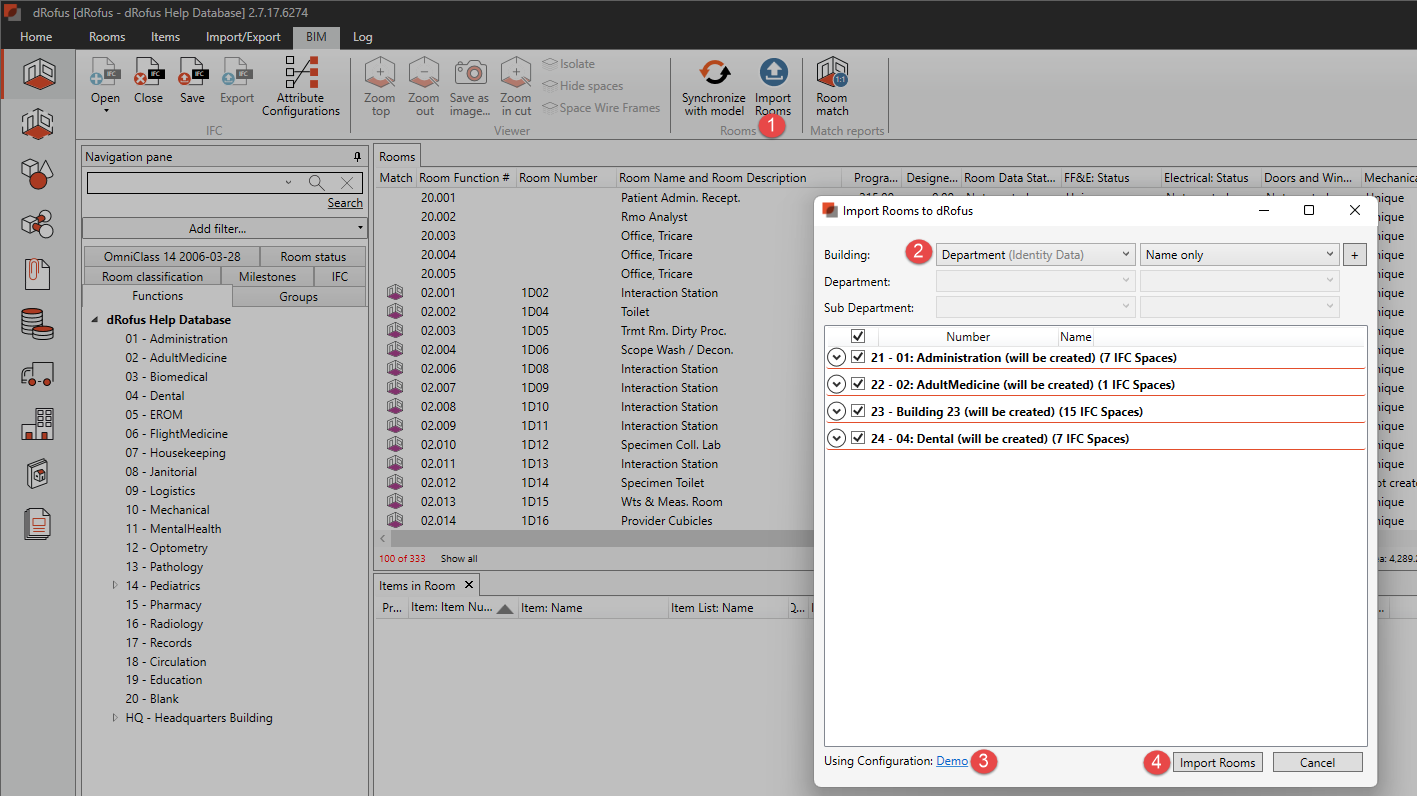Expand the 14 - Pediatrics tree node
The image size is (1417, 796).
click(115, 586)
